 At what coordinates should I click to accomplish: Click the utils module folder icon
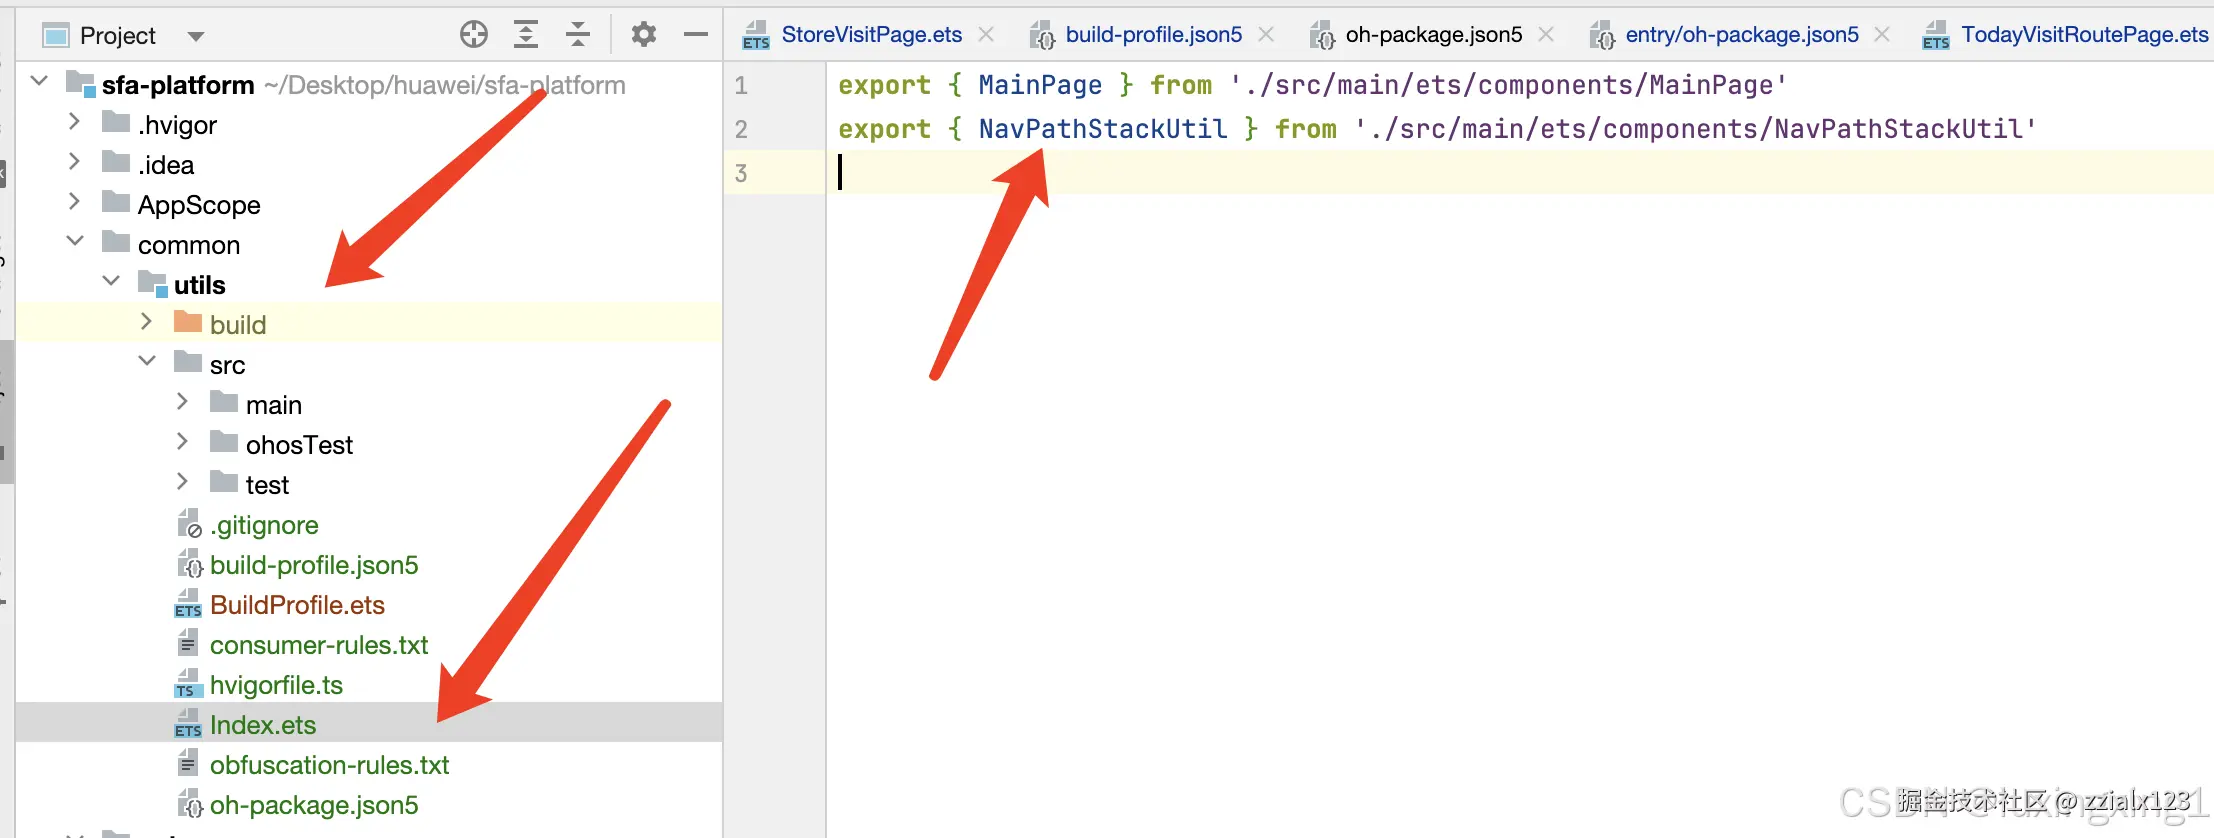(153, 283)
